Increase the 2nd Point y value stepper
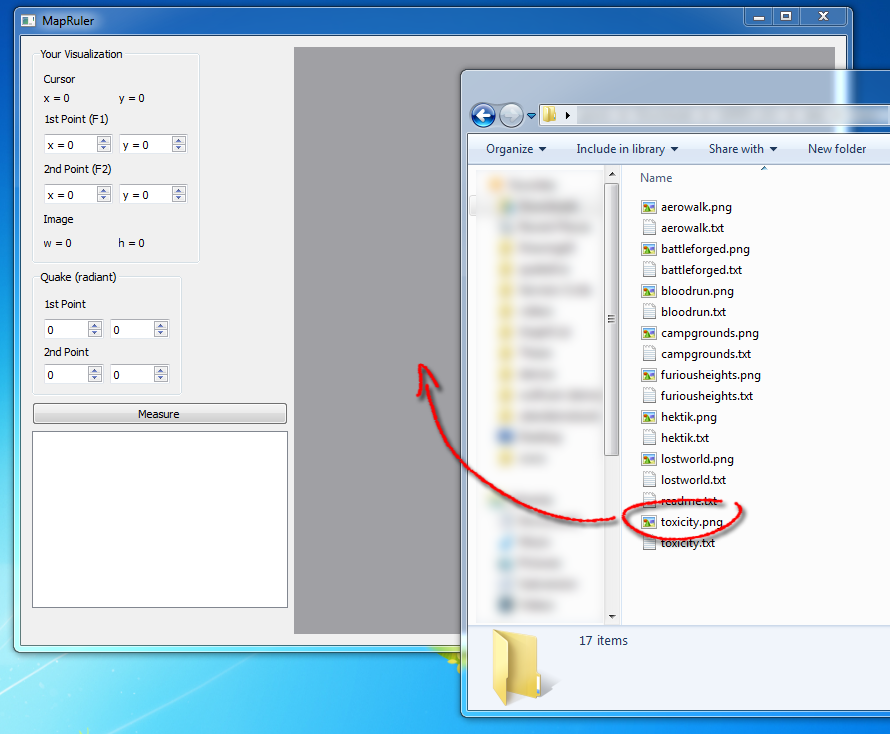 [x=179, y=191]
